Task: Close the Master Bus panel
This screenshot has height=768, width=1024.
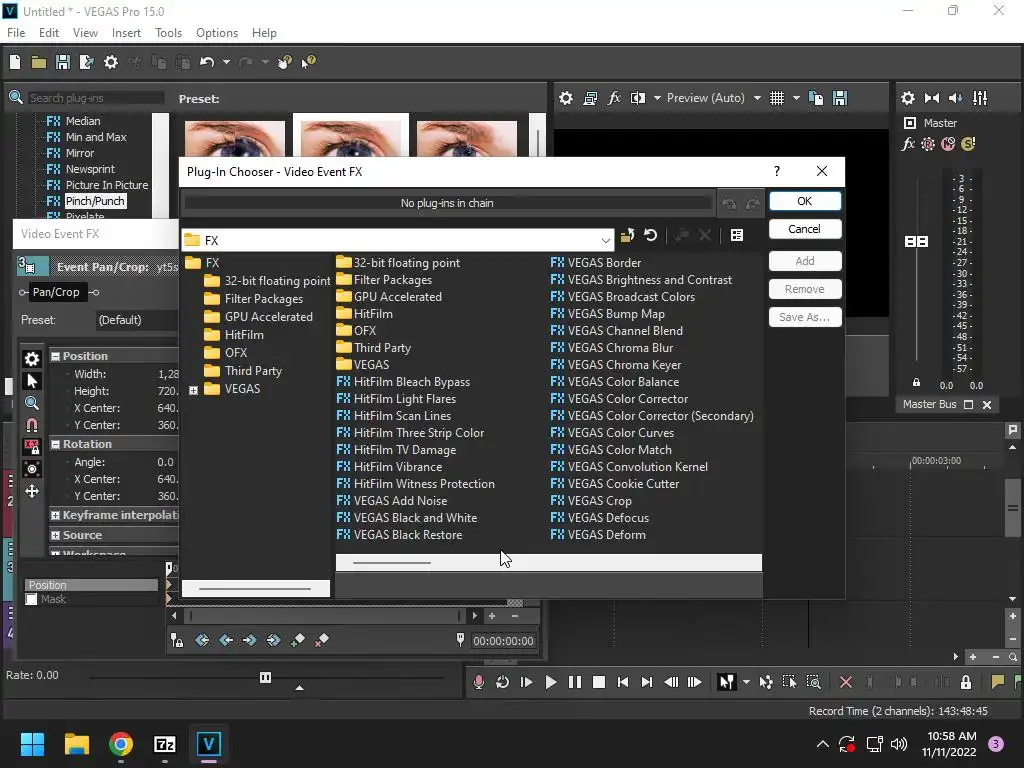Action: pos(987,405)
